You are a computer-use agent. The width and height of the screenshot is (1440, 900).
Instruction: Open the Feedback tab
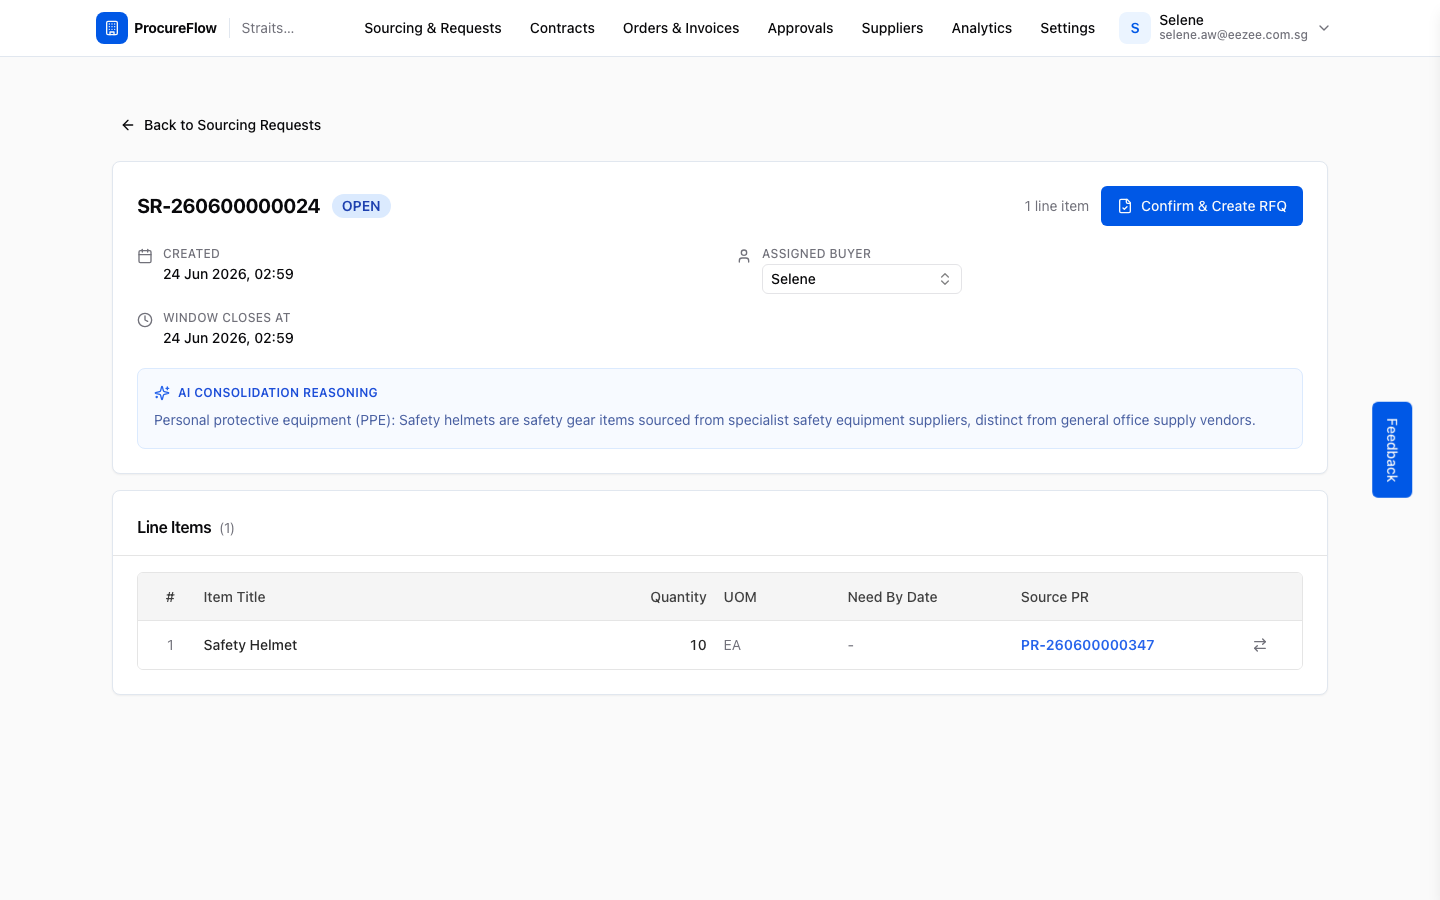click(1392, 450)
